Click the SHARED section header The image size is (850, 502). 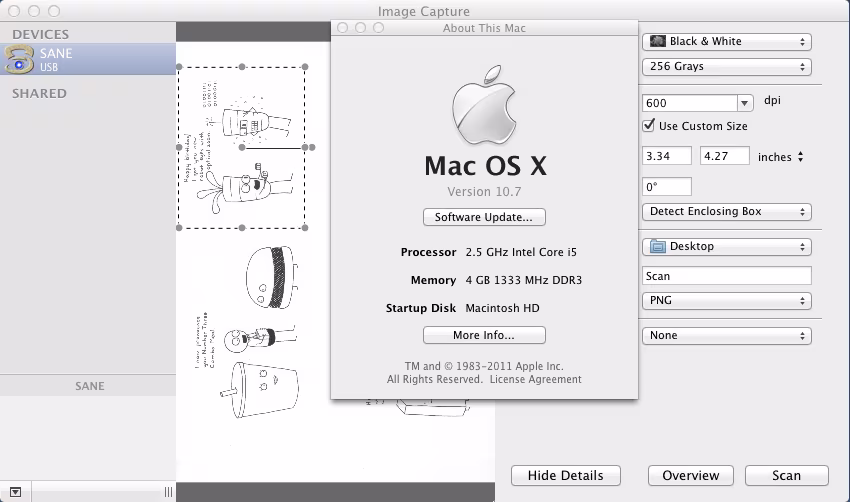(x=40, y=93)
